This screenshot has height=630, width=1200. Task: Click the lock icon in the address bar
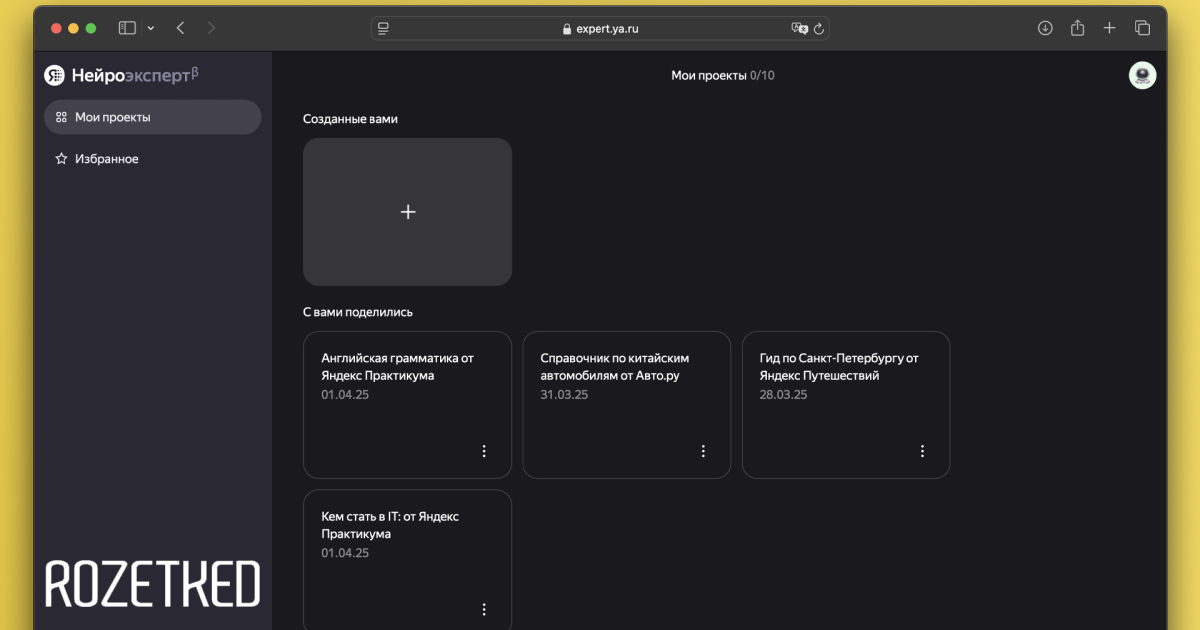pos(567,29)
